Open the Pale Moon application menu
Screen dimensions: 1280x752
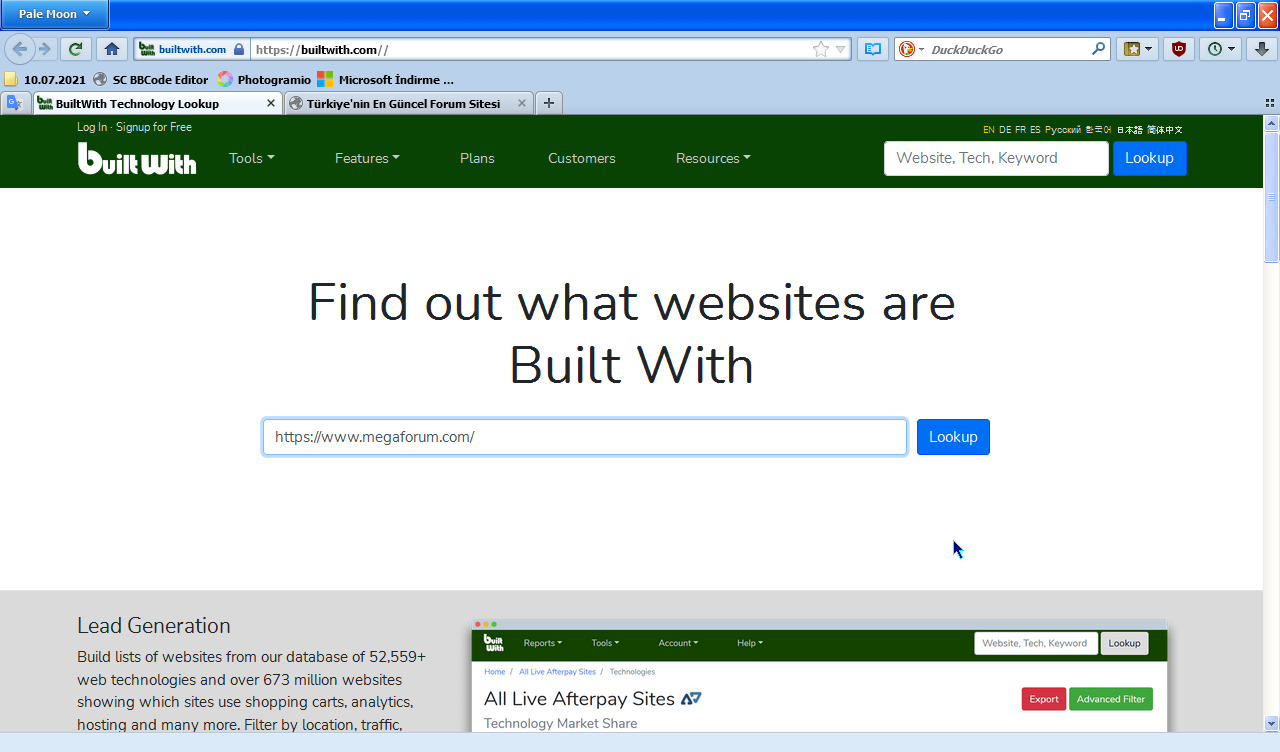[x=54, y=14]
